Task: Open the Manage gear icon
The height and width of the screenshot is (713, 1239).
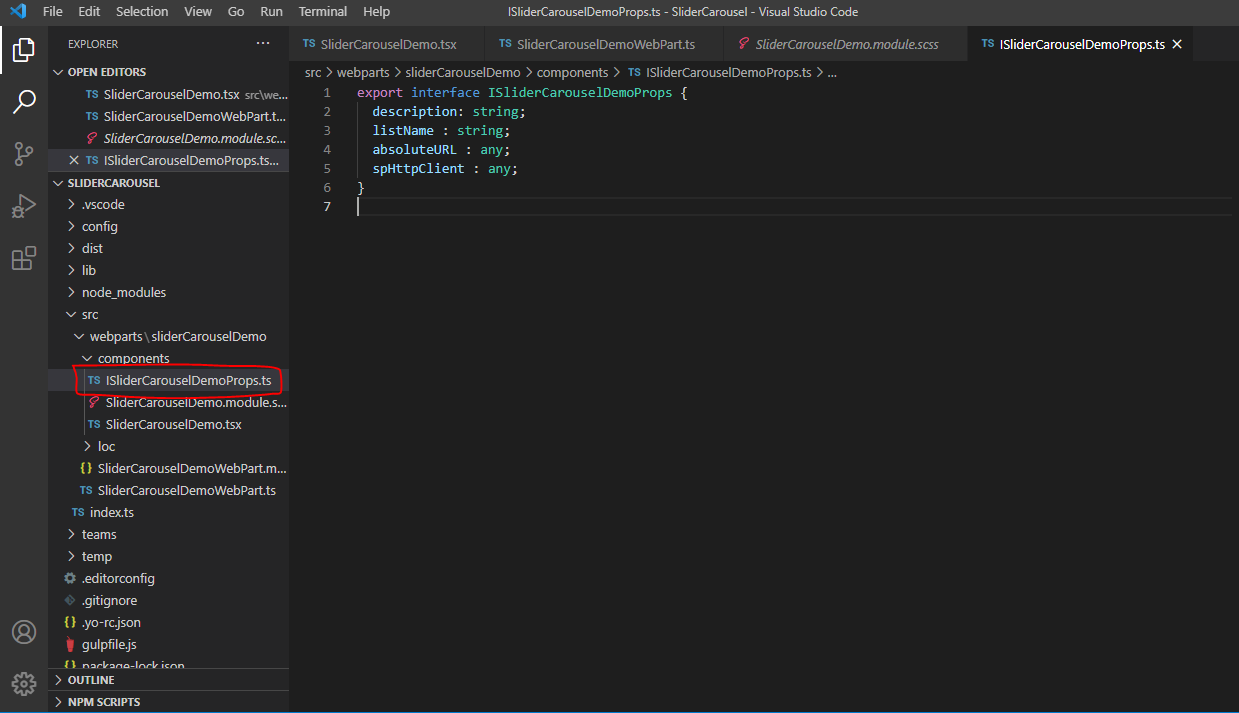Action: pyautogui.click(x=24, y=684)
